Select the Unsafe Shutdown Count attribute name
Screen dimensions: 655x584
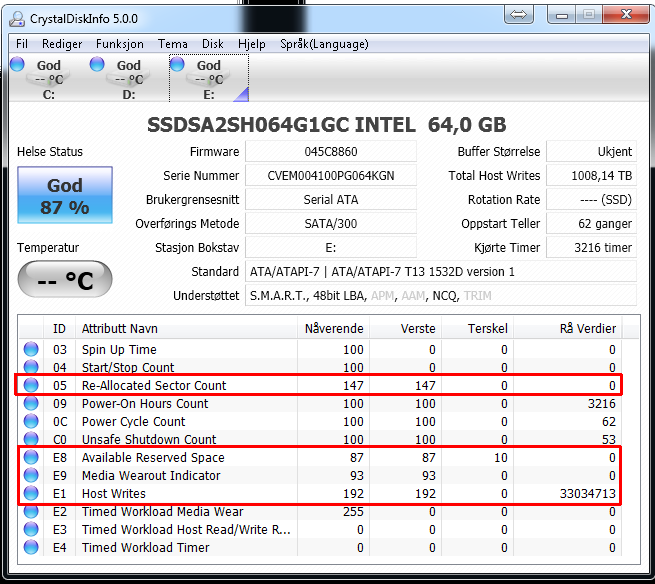point(149,439)
